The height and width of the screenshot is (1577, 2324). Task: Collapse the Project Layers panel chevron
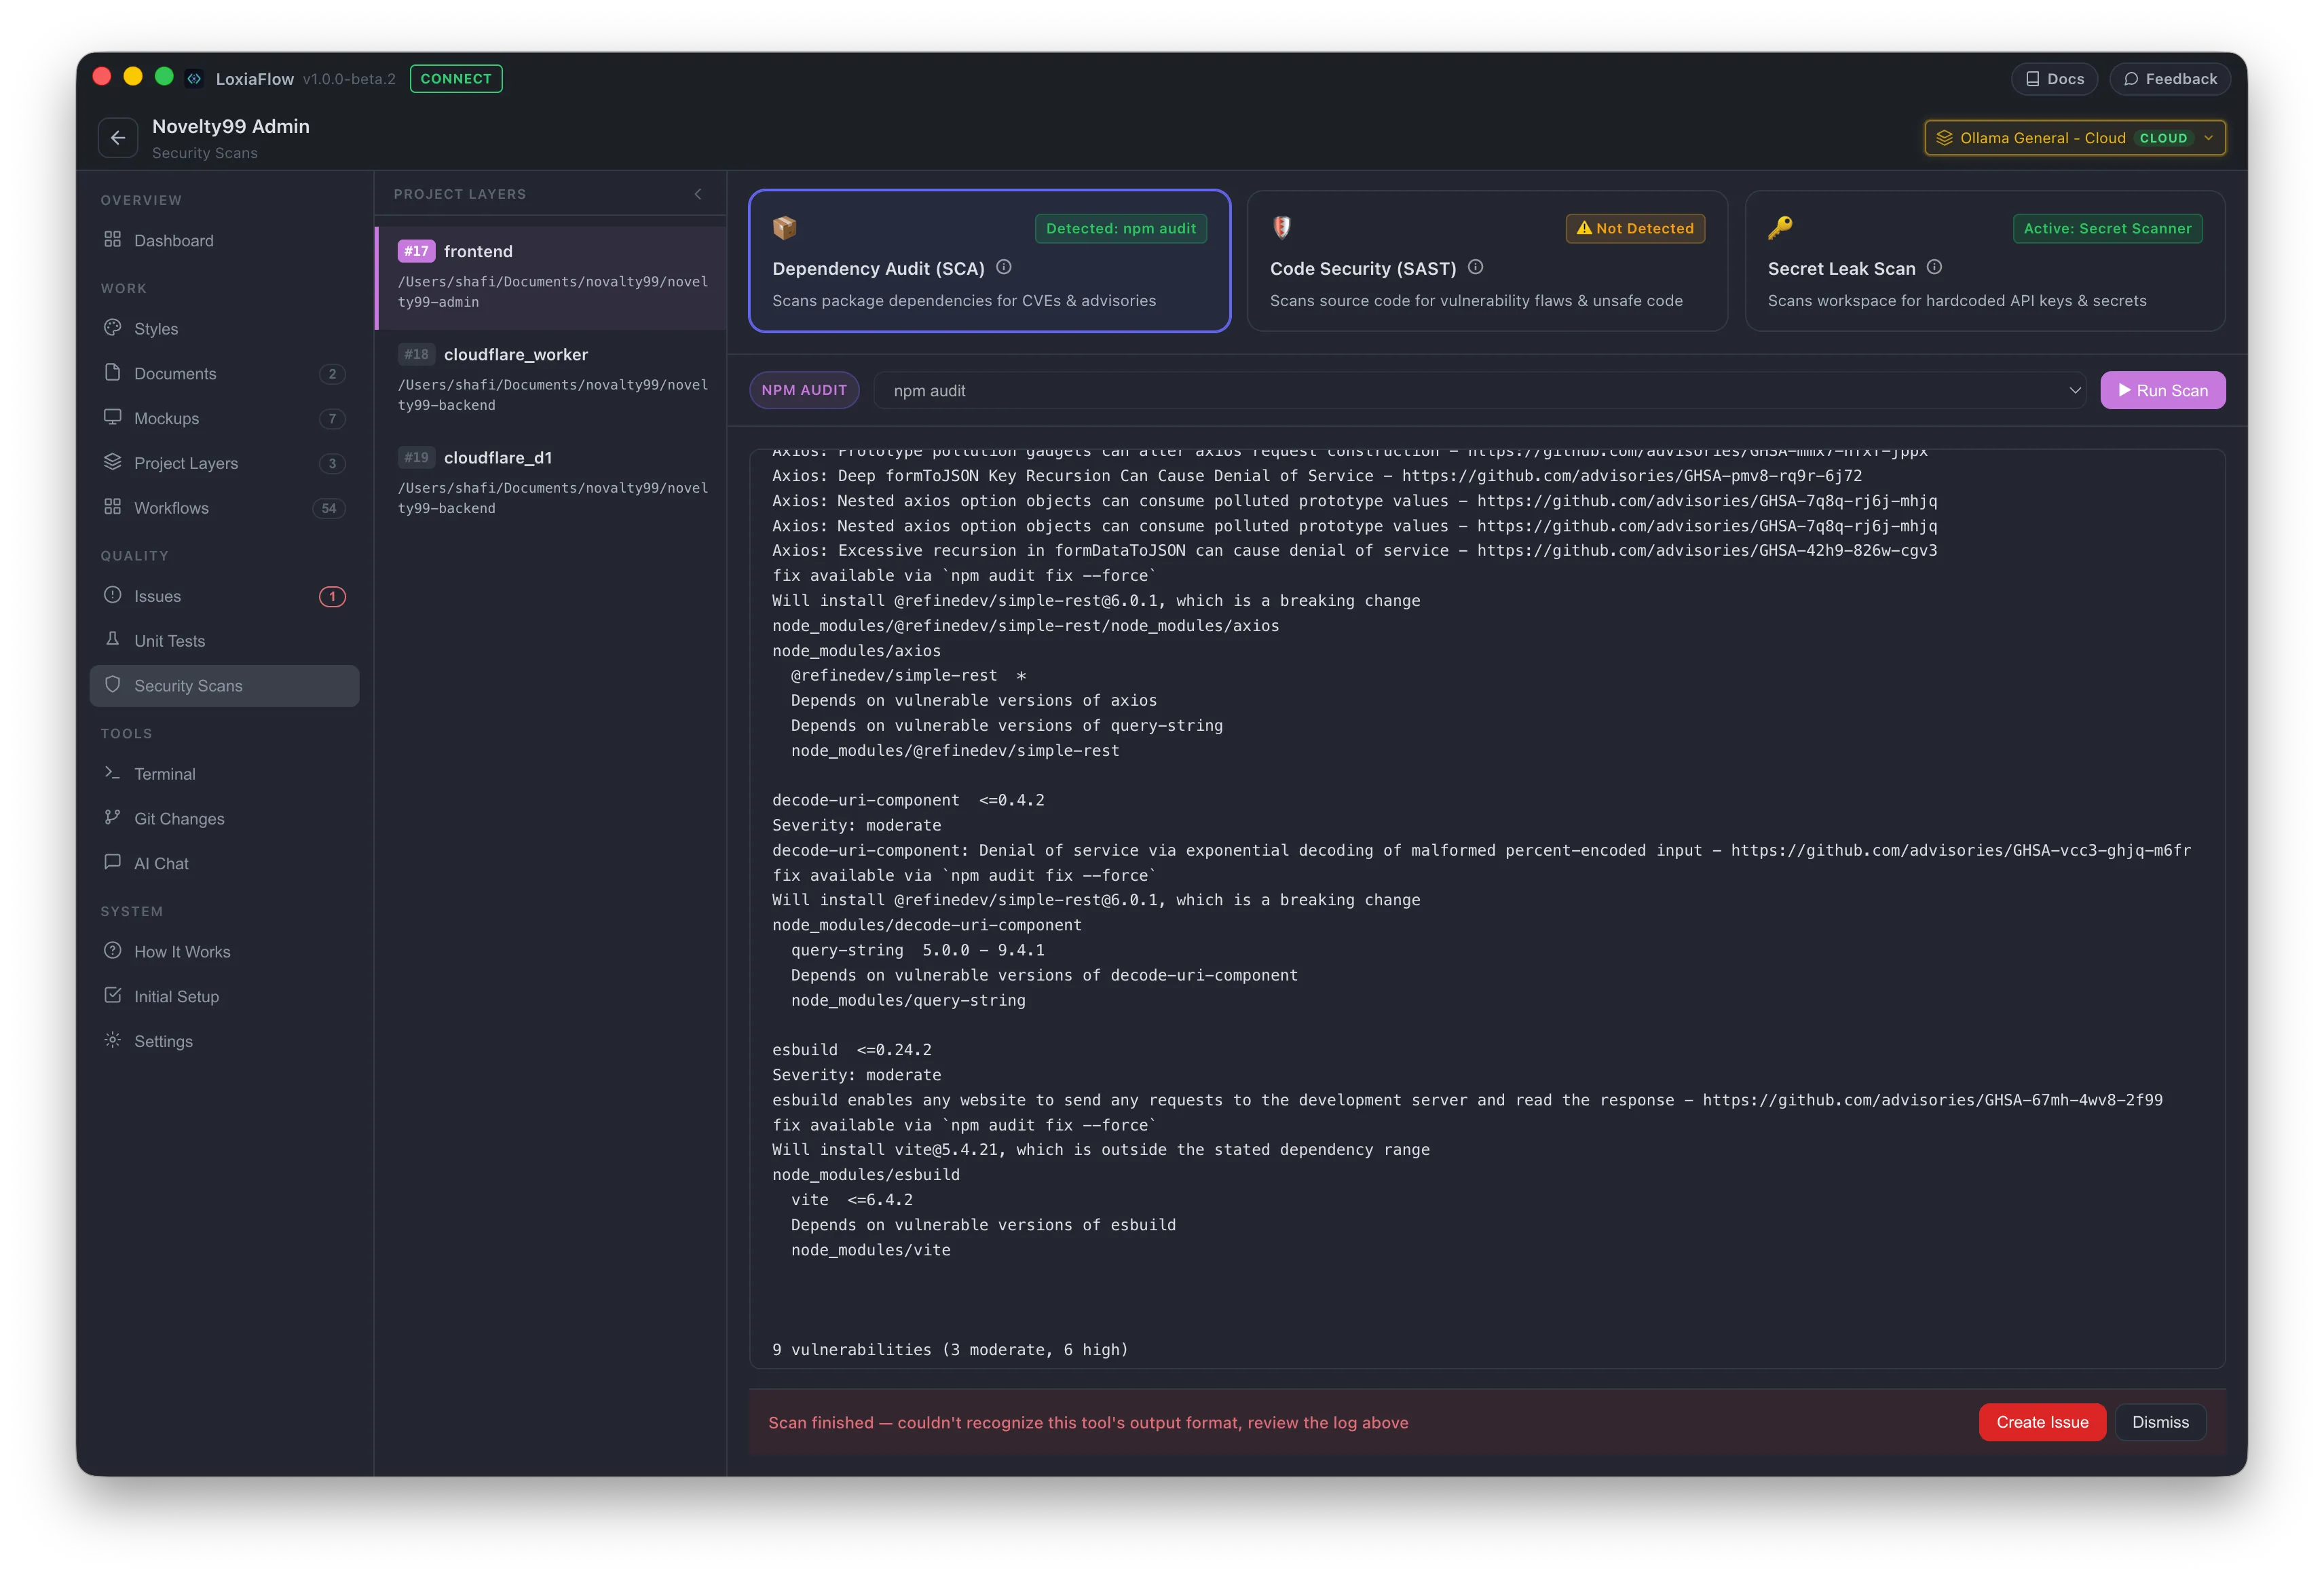(698, 194)
